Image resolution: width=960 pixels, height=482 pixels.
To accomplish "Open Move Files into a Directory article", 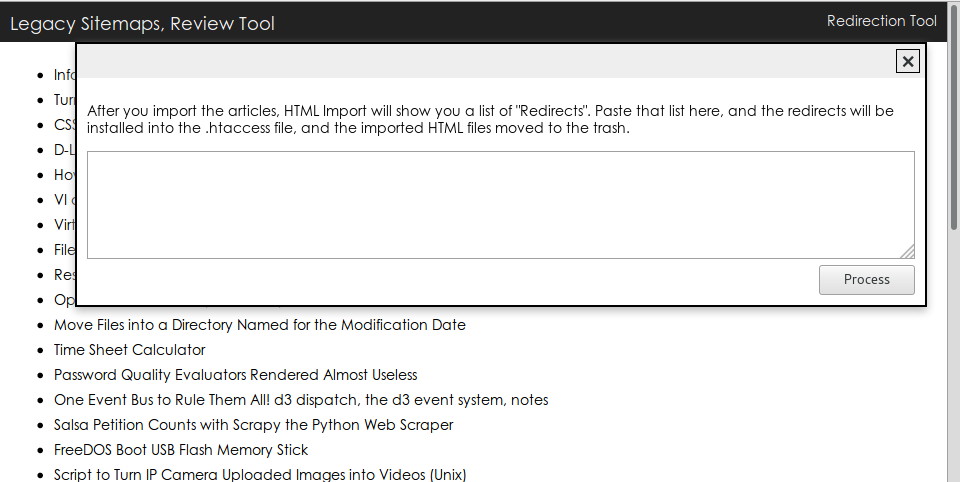I will [260, 325].
